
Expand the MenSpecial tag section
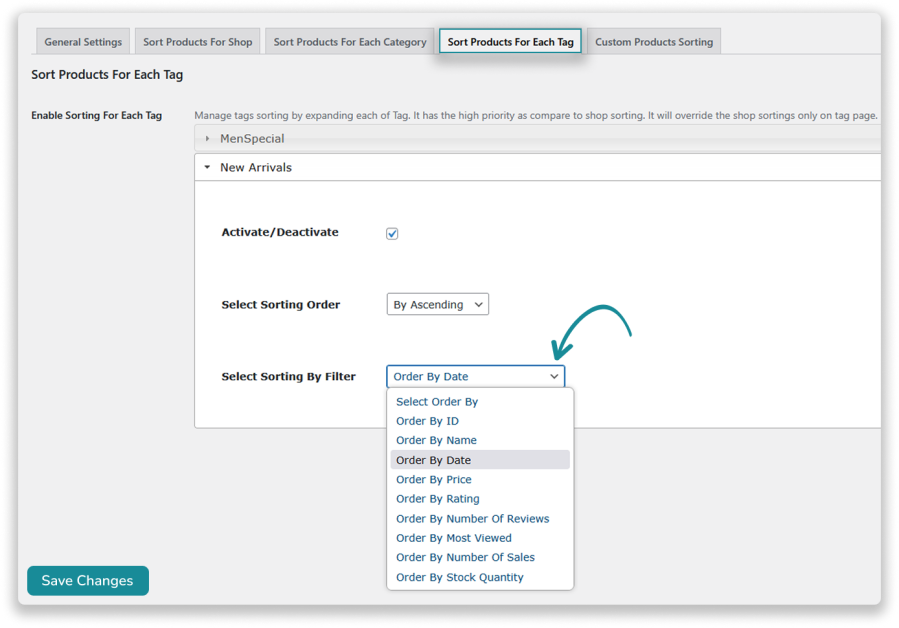(x=252, y=139)
